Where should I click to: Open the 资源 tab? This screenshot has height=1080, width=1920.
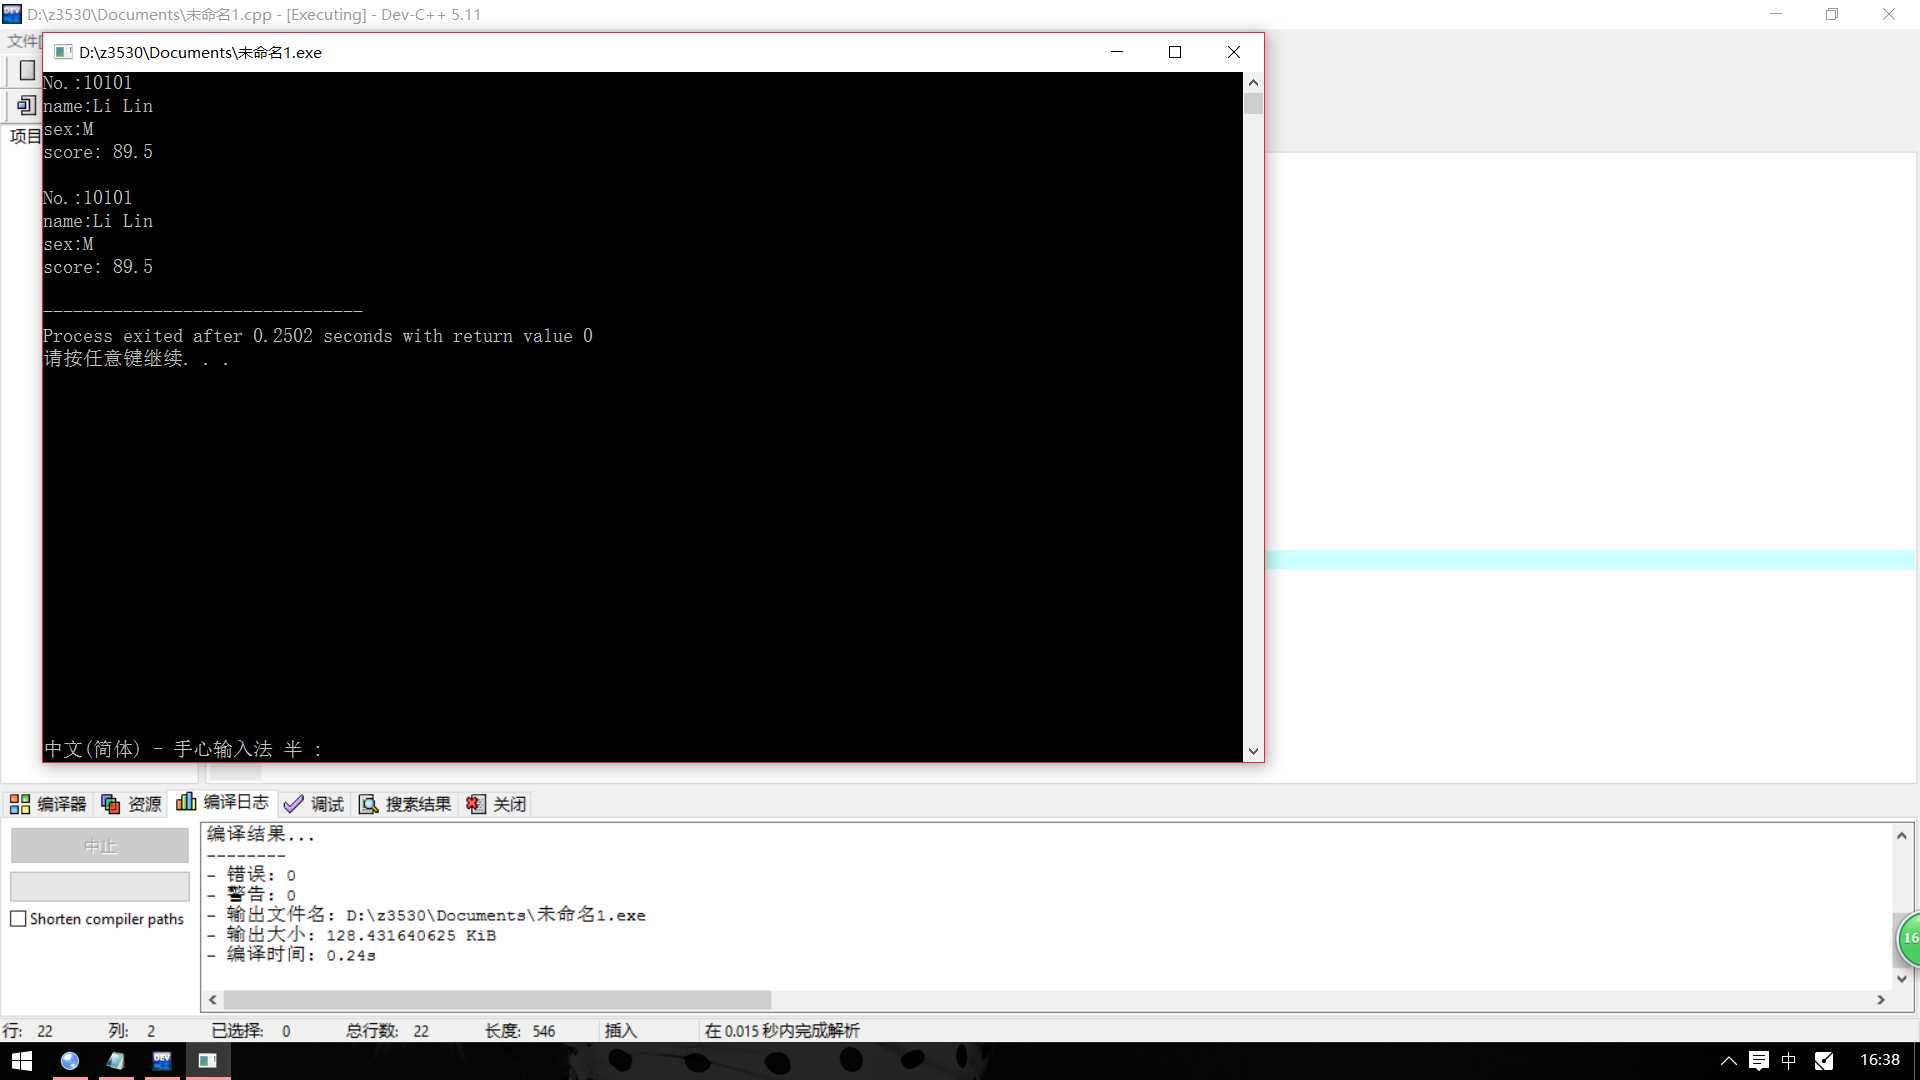point(131,804)
